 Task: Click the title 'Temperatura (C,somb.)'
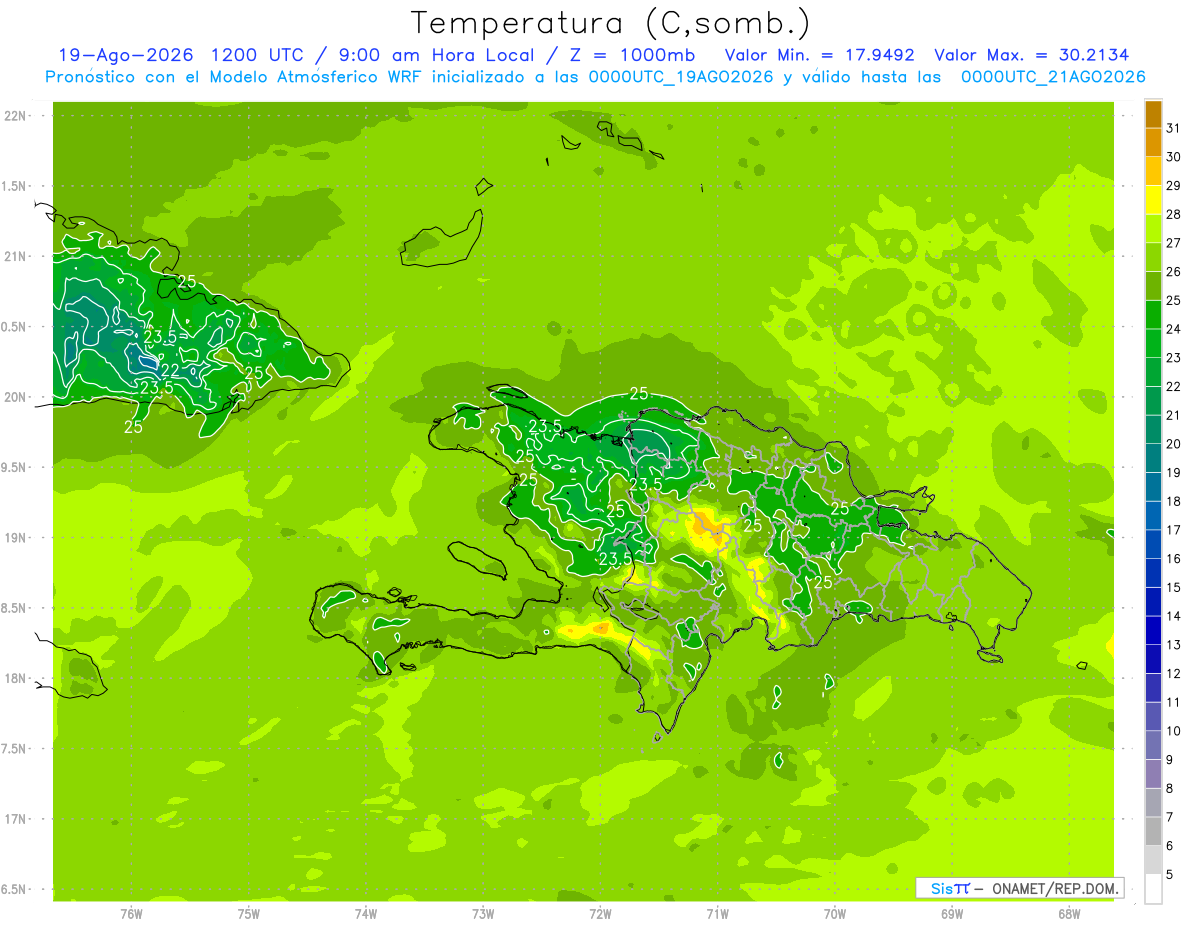click(x=610, y=23)
